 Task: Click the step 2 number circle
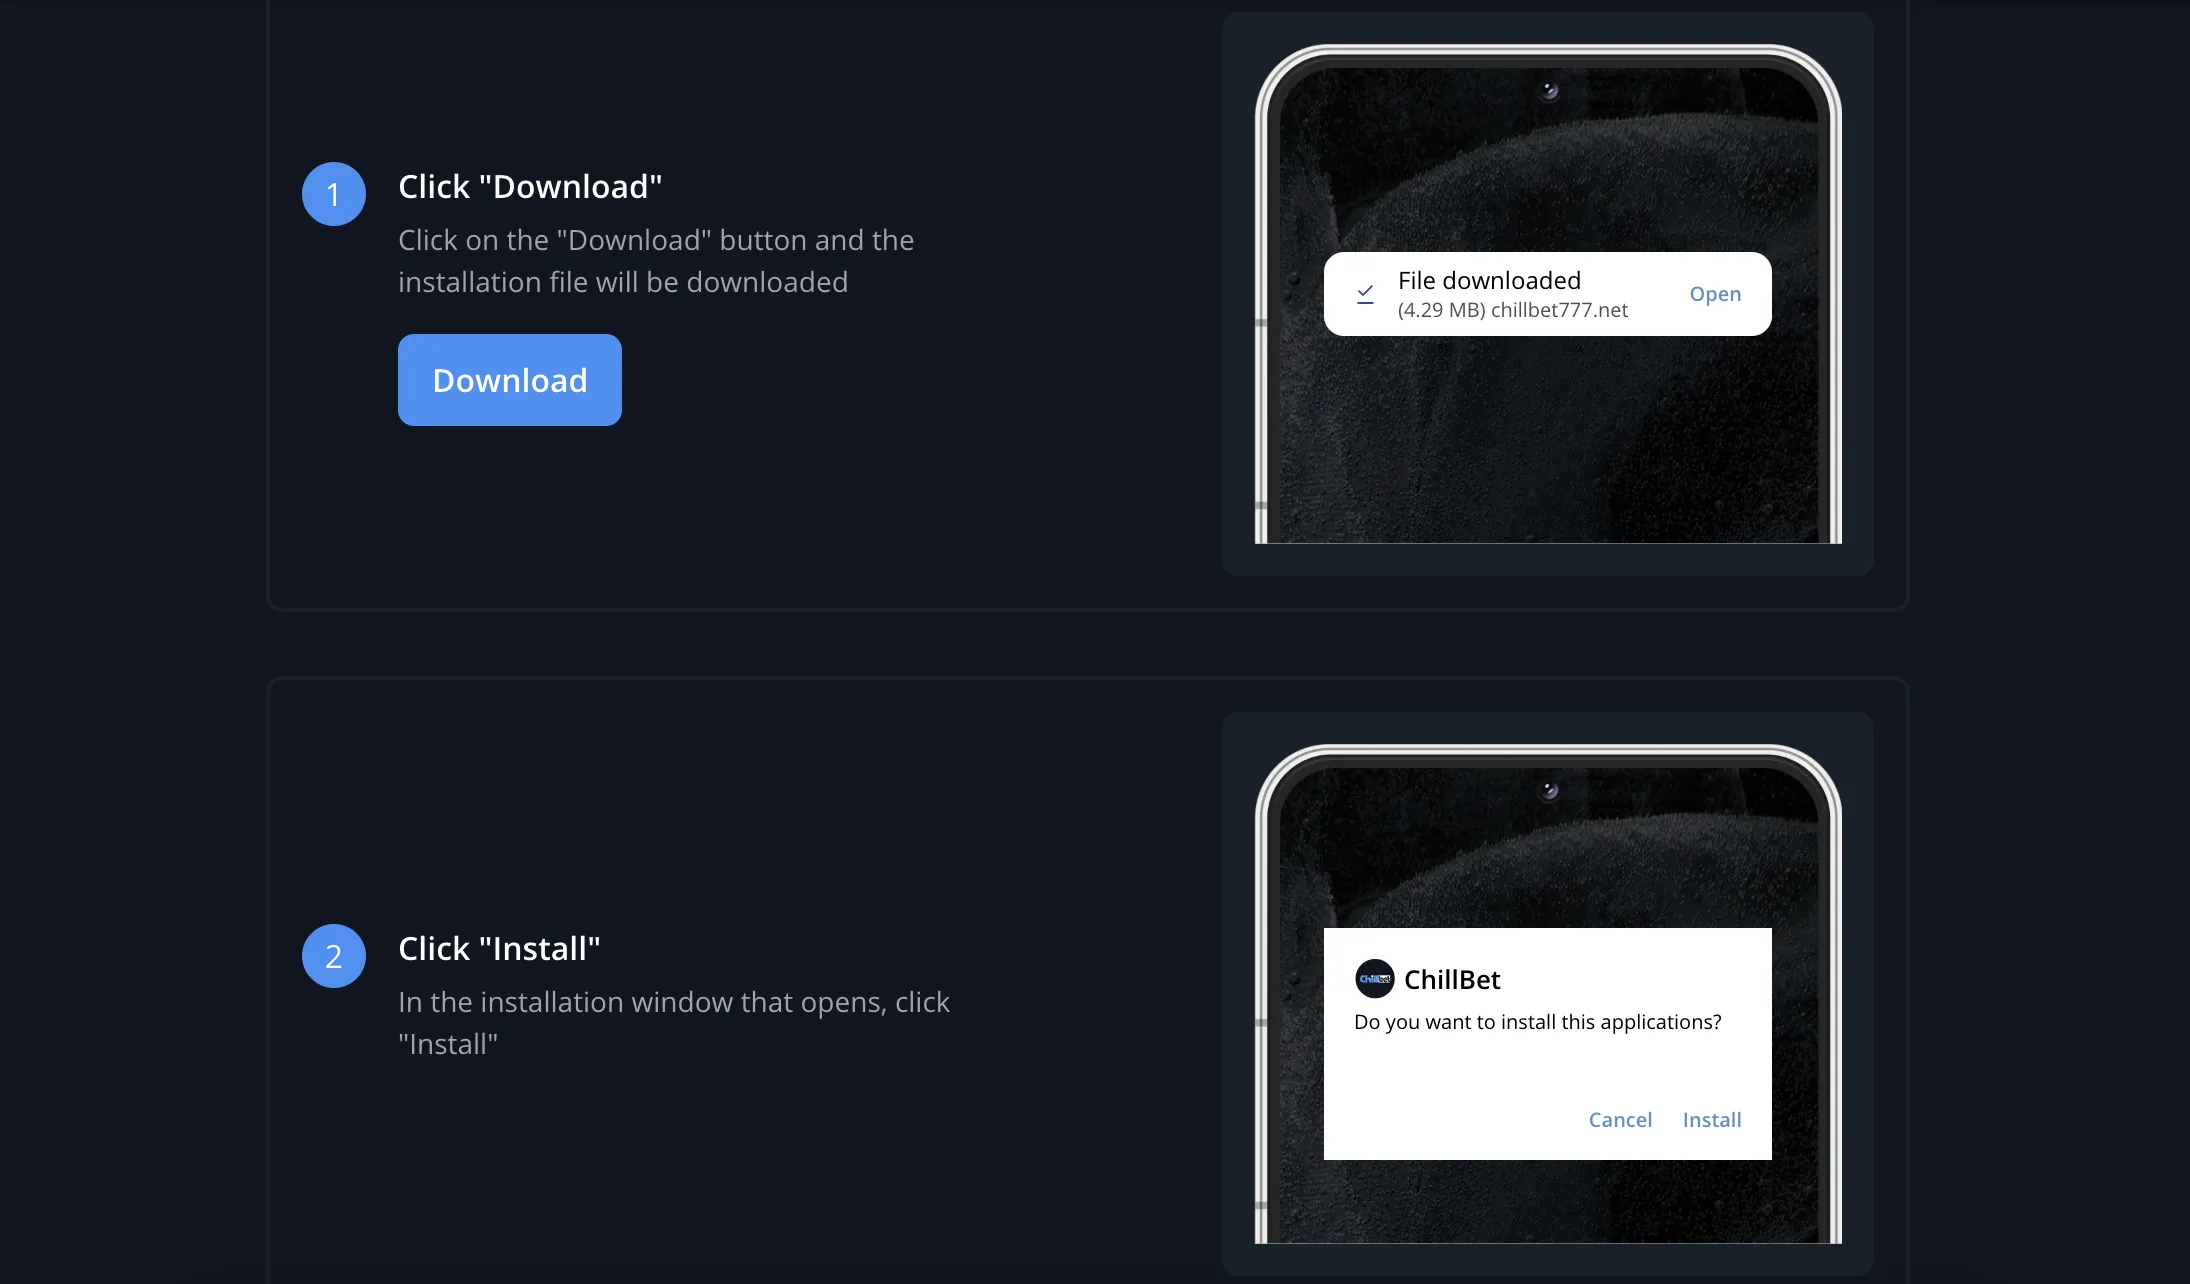[334, 956]
